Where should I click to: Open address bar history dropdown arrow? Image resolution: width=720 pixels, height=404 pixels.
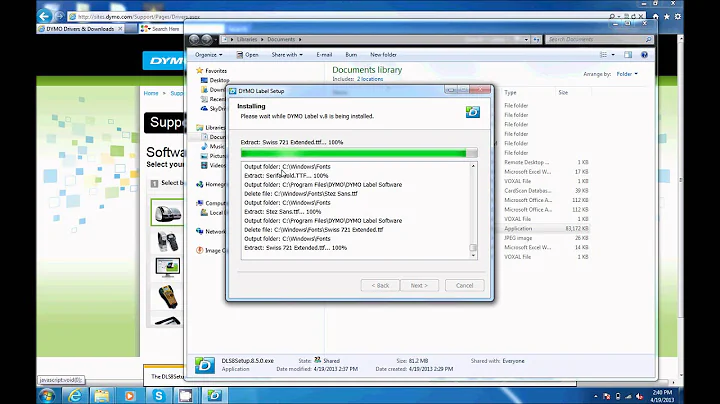click(x=526, y=39)
